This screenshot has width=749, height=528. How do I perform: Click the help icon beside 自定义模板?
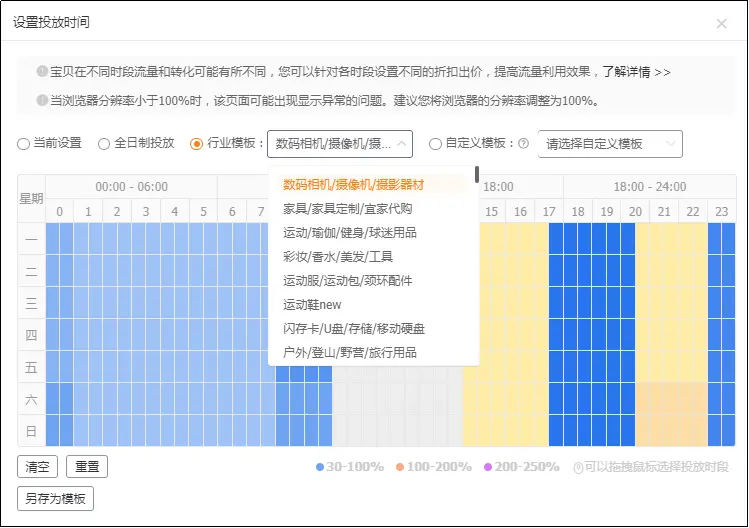click(x=523, y=144)
